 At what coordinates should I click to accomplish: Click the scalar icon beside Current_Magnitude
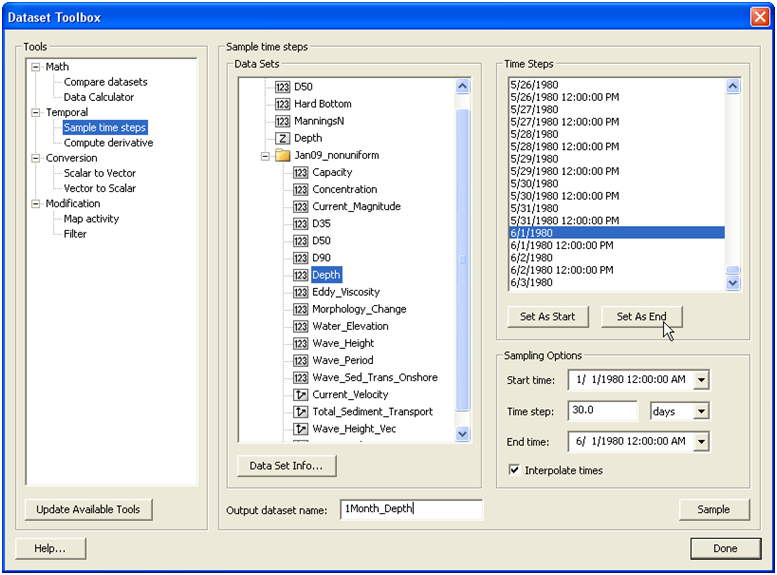(300, 207)
